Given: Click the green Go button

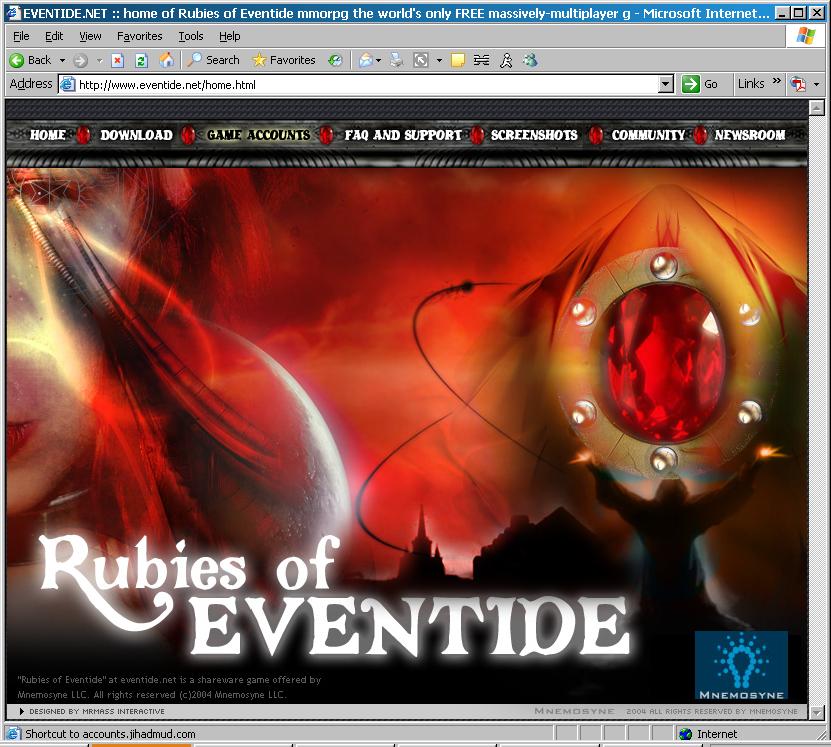Looking at the screenshot, I should point(700,84).
